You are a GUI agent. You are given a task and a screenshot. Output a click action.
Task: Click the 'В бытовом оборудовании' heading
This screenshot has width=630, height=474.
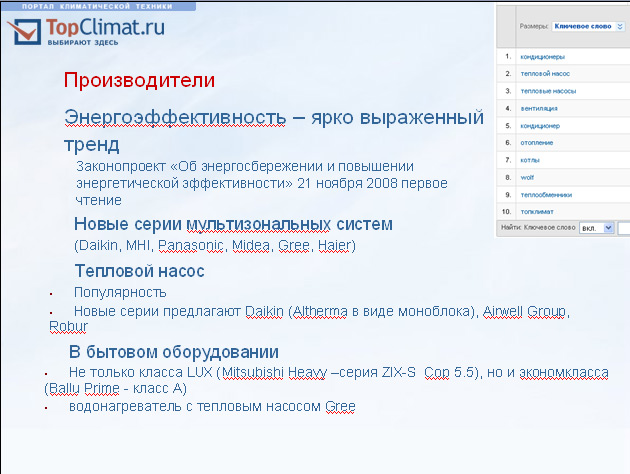tap(173, 352)
